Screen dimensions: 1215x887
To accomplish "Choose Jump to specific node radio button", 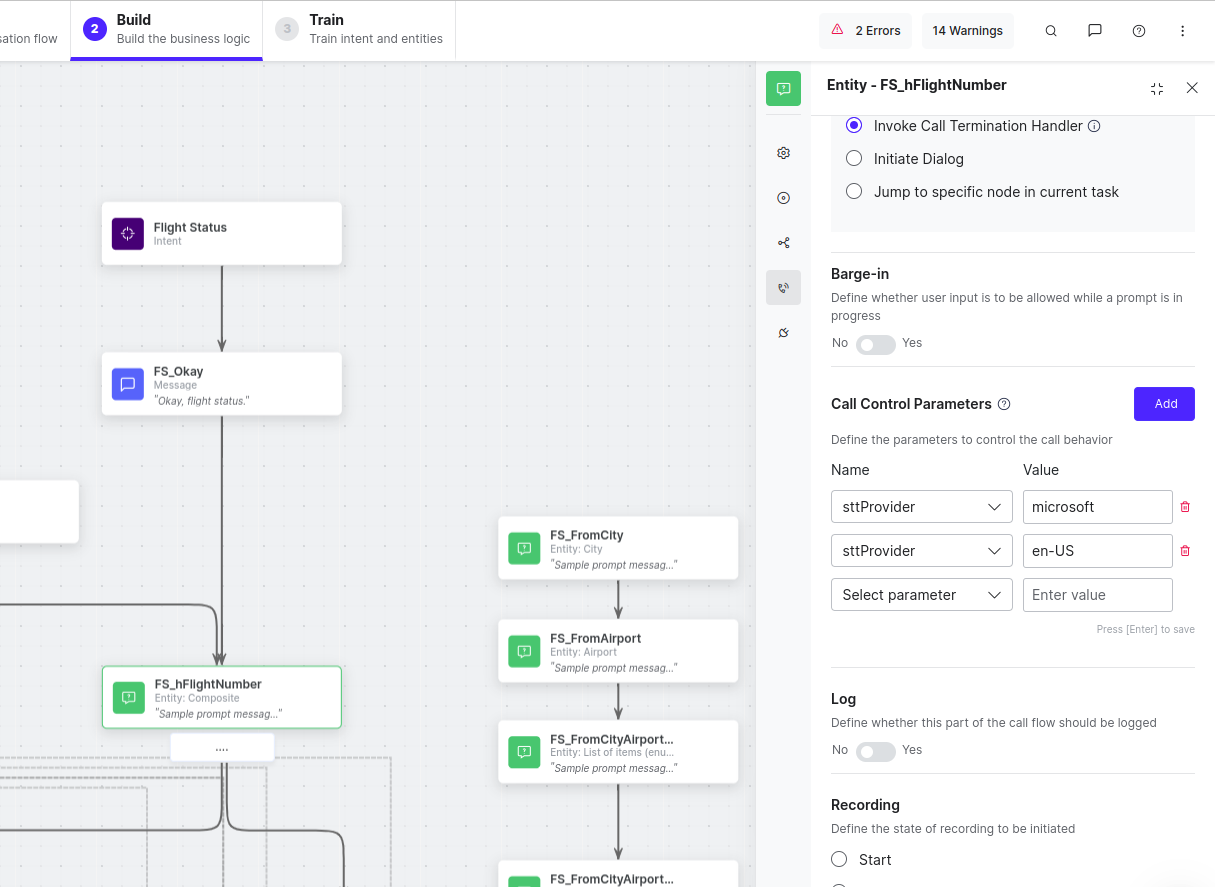I will (854, 192).
